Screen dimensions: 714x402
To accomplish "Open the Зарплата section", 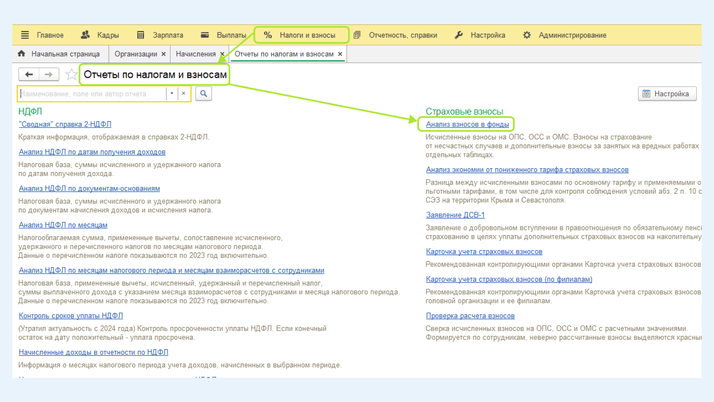I will tap(168, 35).
